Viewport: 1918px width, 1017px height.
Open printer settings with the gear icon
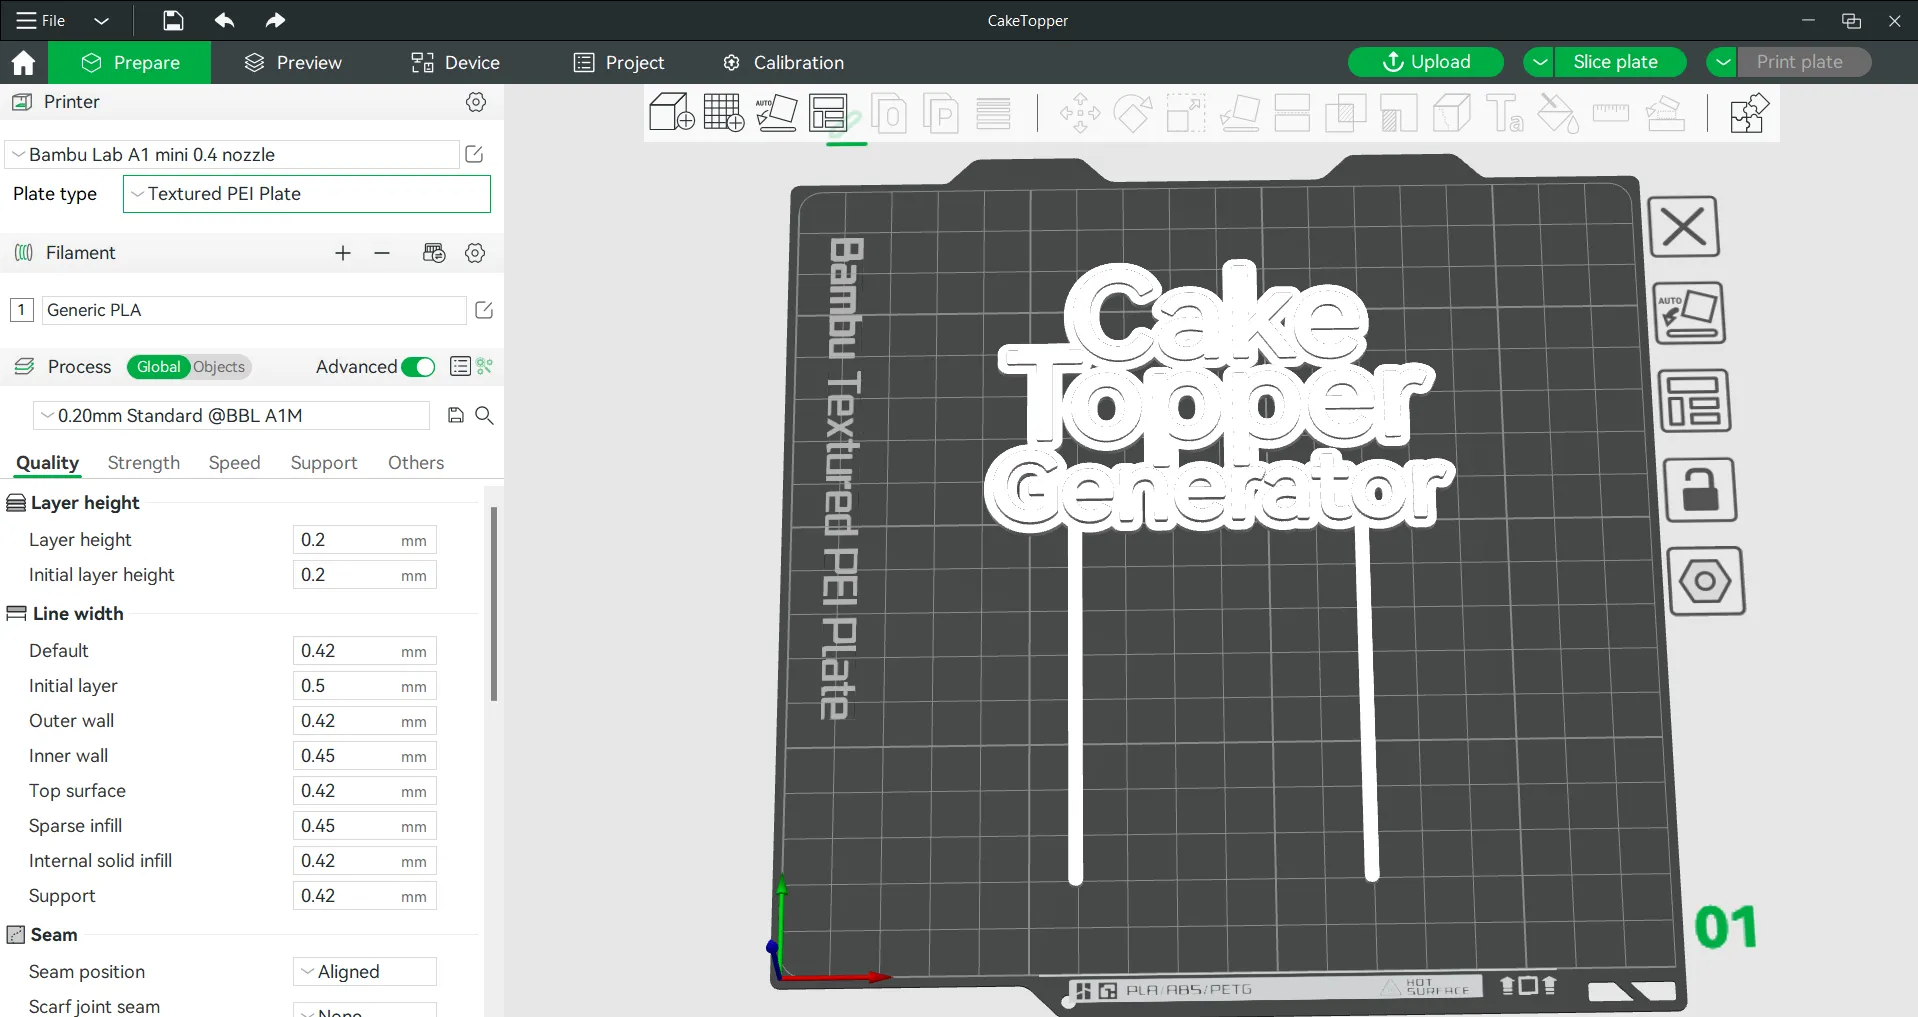[x=476, y=102]
